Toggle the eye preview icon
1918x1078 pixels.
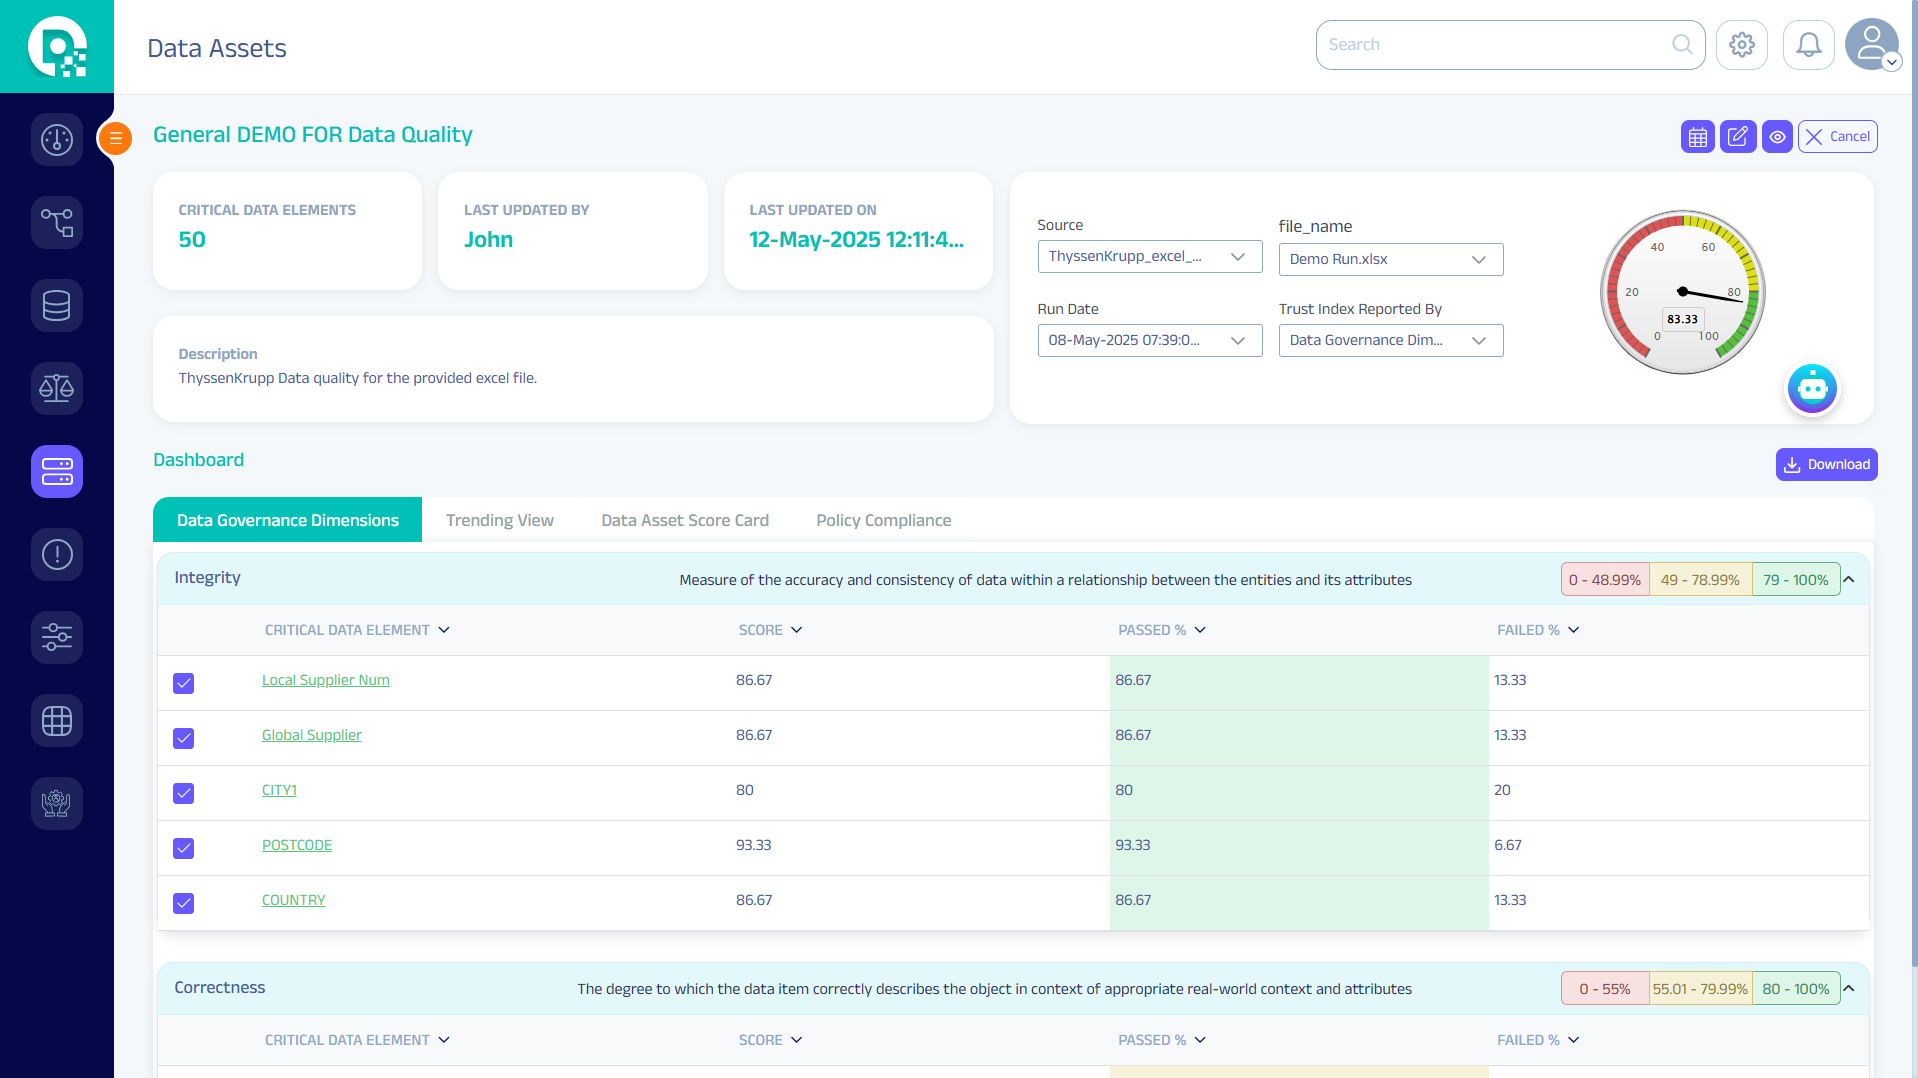tap(1777, 137)
